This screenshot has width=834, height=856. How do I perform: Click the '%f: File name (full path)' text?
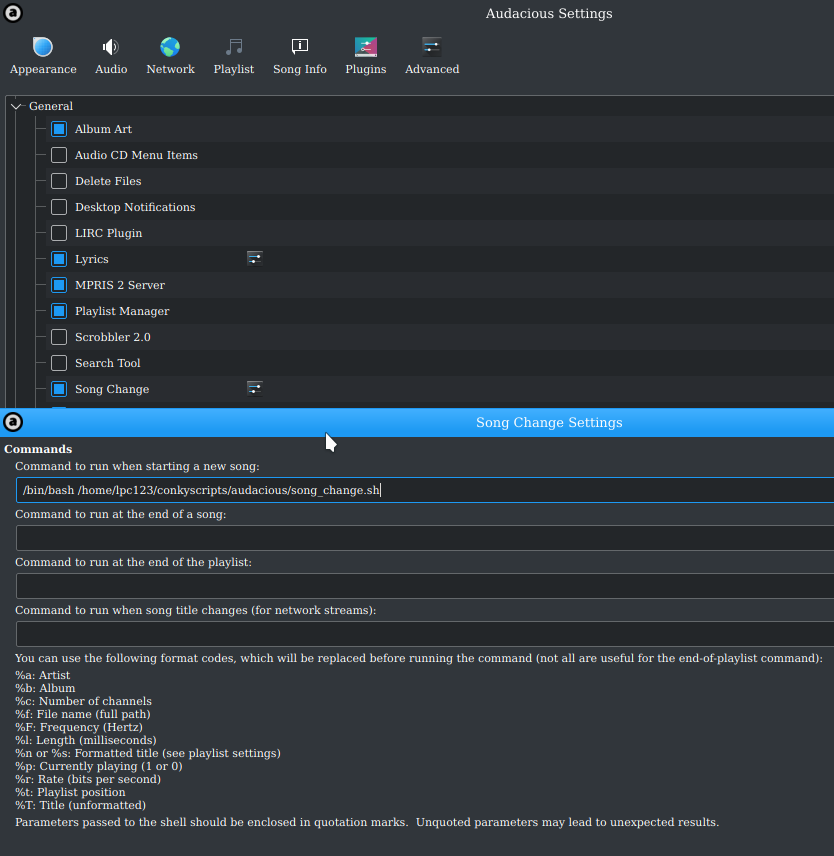click(x=82, y=714)
